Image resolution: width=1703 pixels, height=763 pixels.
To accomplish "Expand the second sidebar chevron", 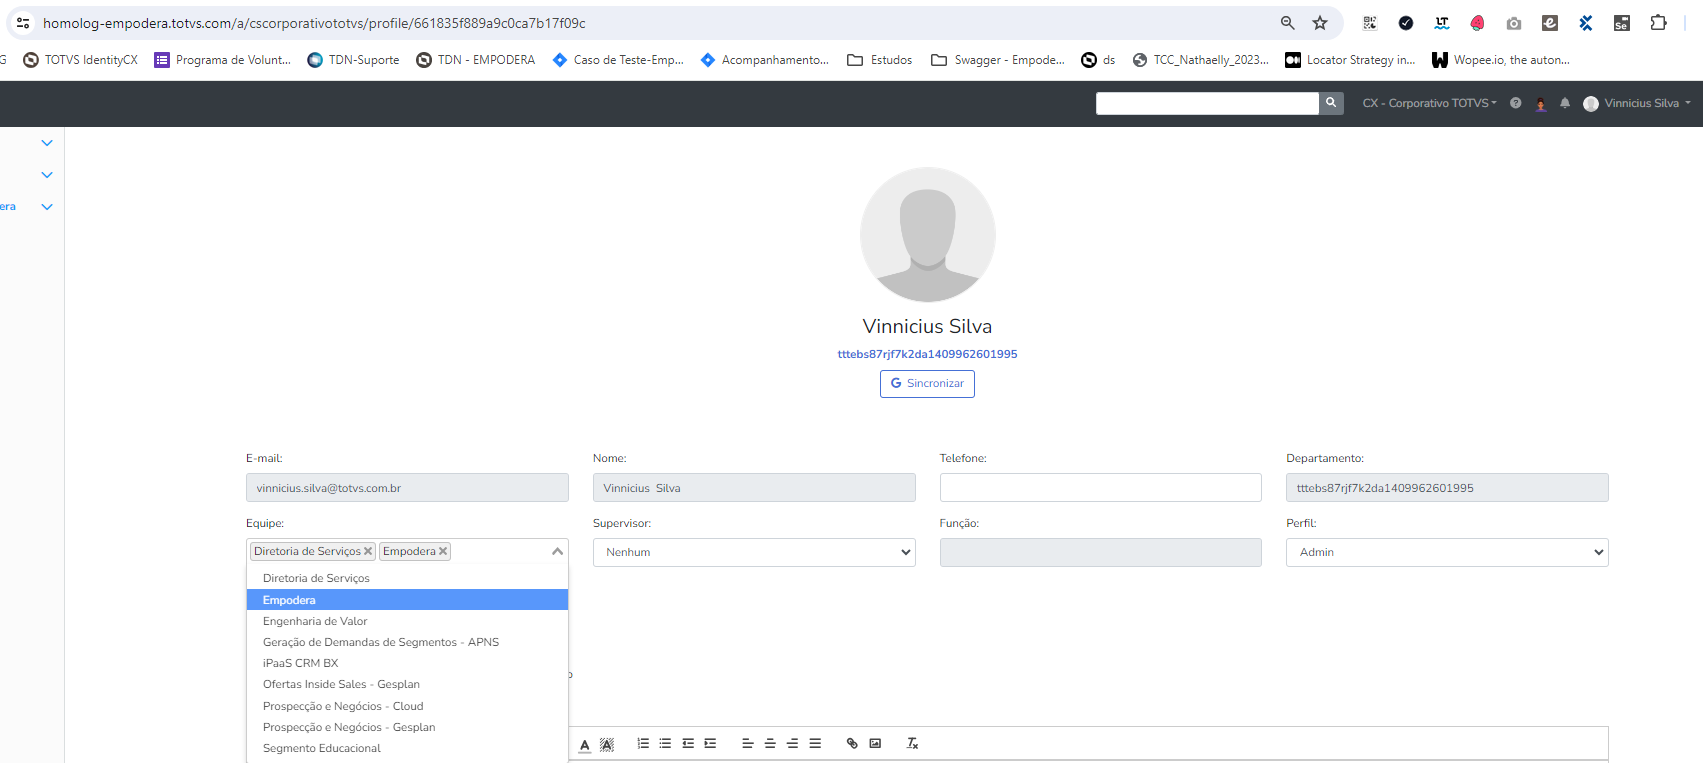I will 47,175.
